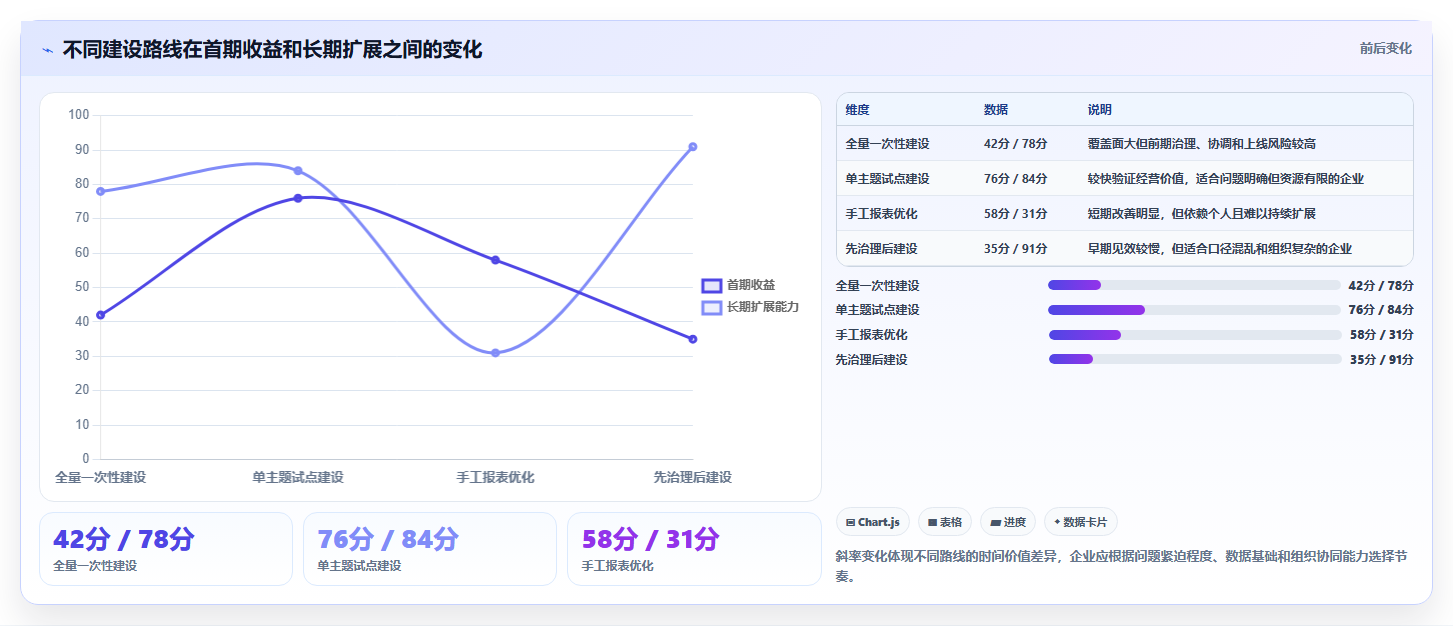Click 长期扩展能力 data point at 全量一次性建设 (78)
The width and height of the screenshot is (1453, 626).
coord(100,191)
